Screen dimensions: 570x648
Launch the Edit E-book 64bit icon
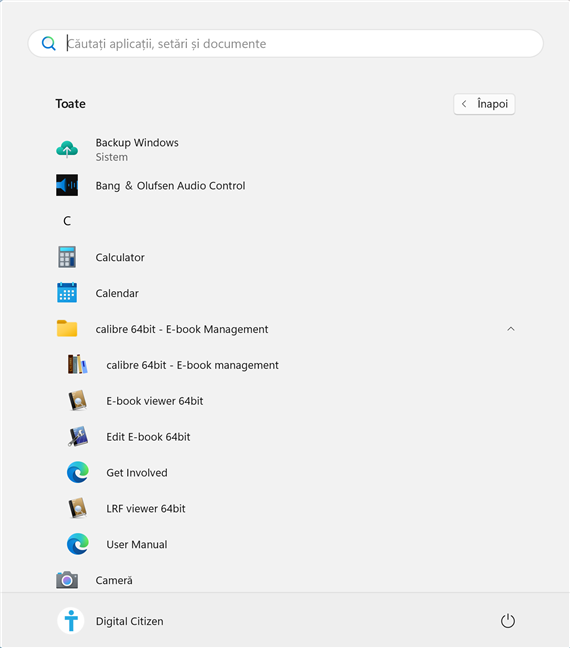(x=78, y=436)
